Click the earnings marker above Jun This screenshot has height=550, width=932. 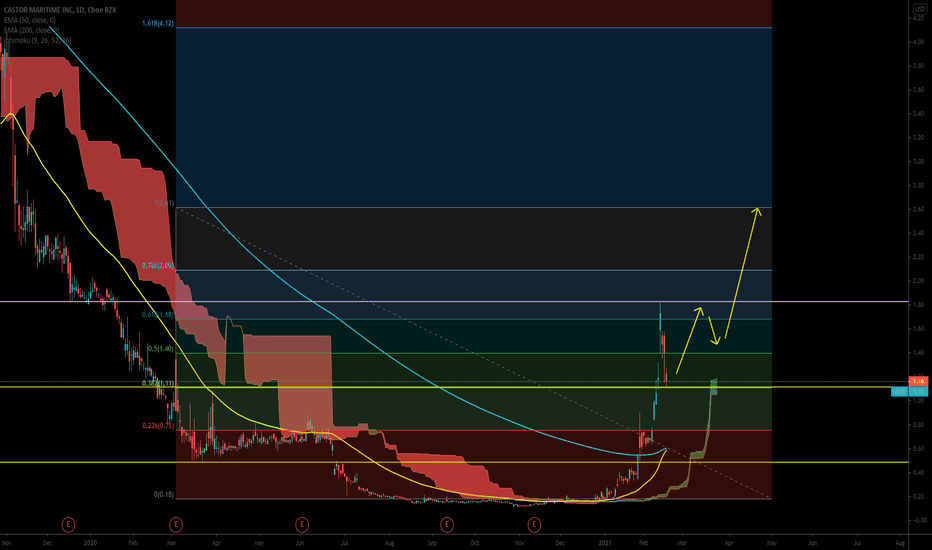[302, 524]
